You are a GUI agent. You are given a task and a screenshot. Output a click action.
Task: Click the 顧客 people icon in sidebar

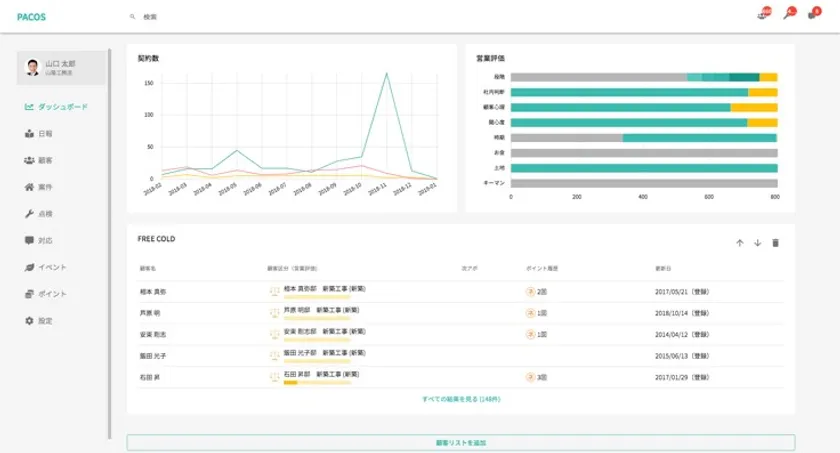[x=29, y=160]
